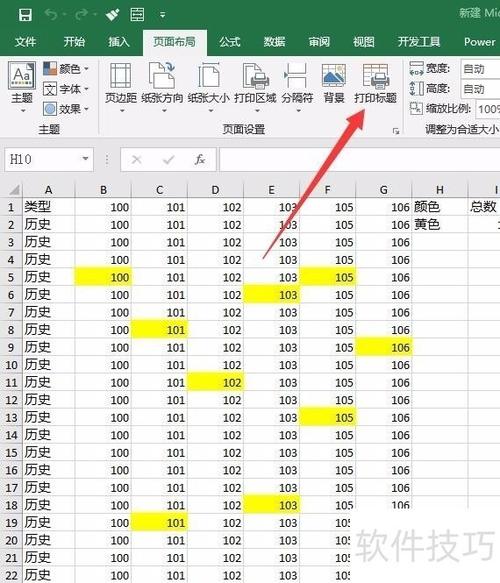Switch to the 视图 ribbon tab
The height and width of the screenshot is (583, 500).
364,42
